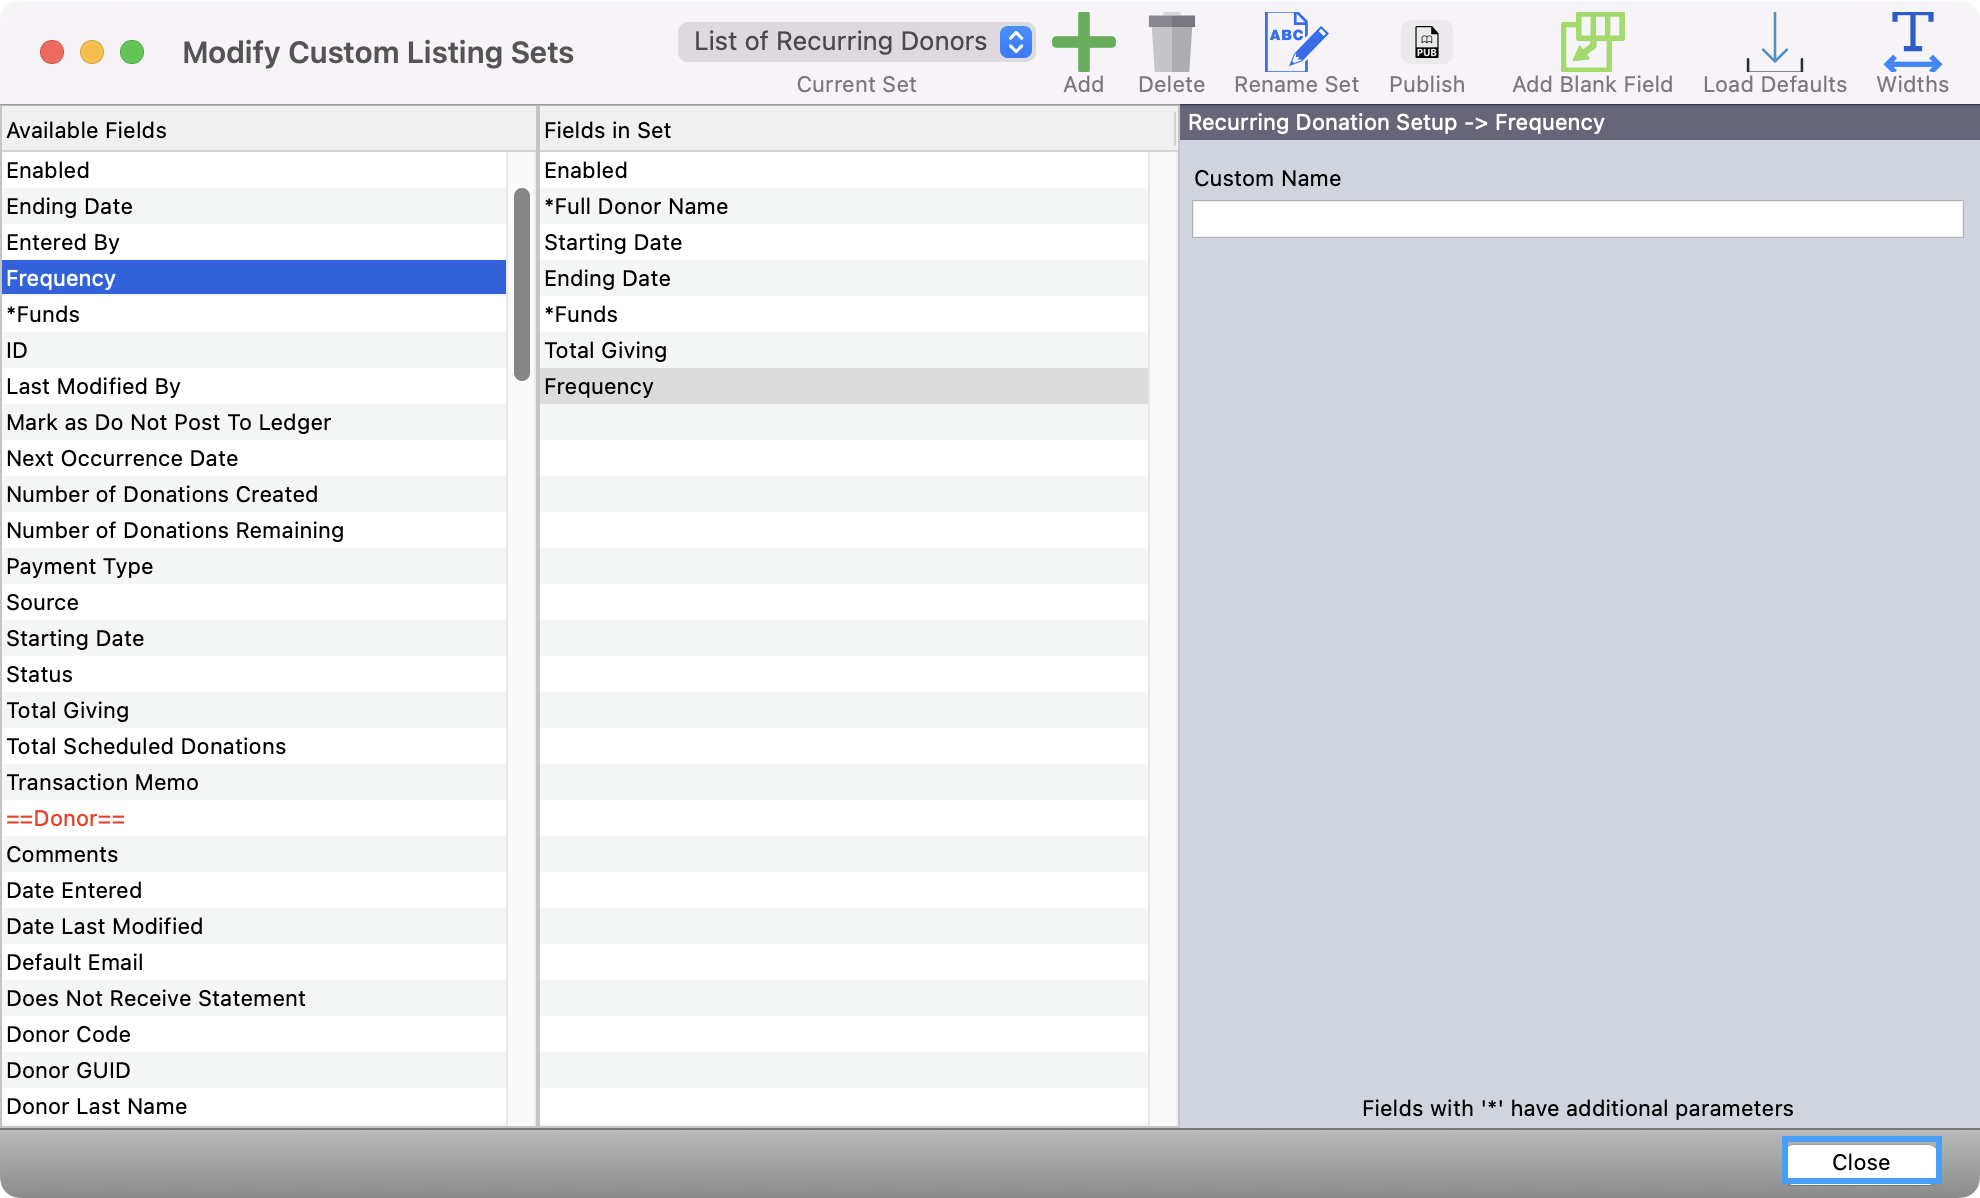Screen dimensions: 1980x1198
Task: Click the Load Defaults arrow icon
Action: 1774,43
